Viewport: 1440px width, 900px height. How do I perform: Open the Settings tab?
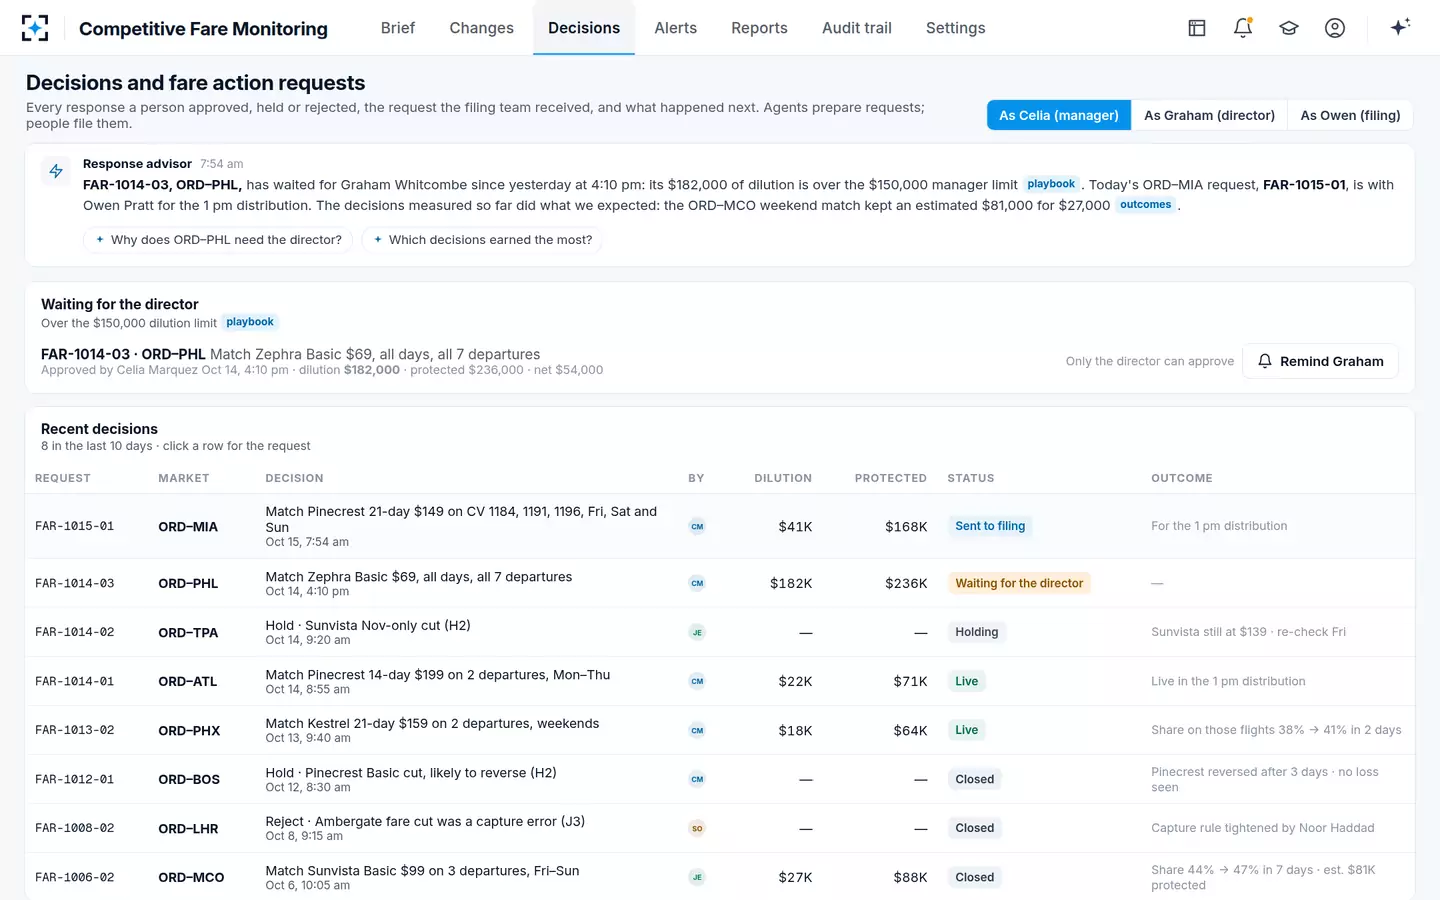click(x=956, y=28)
